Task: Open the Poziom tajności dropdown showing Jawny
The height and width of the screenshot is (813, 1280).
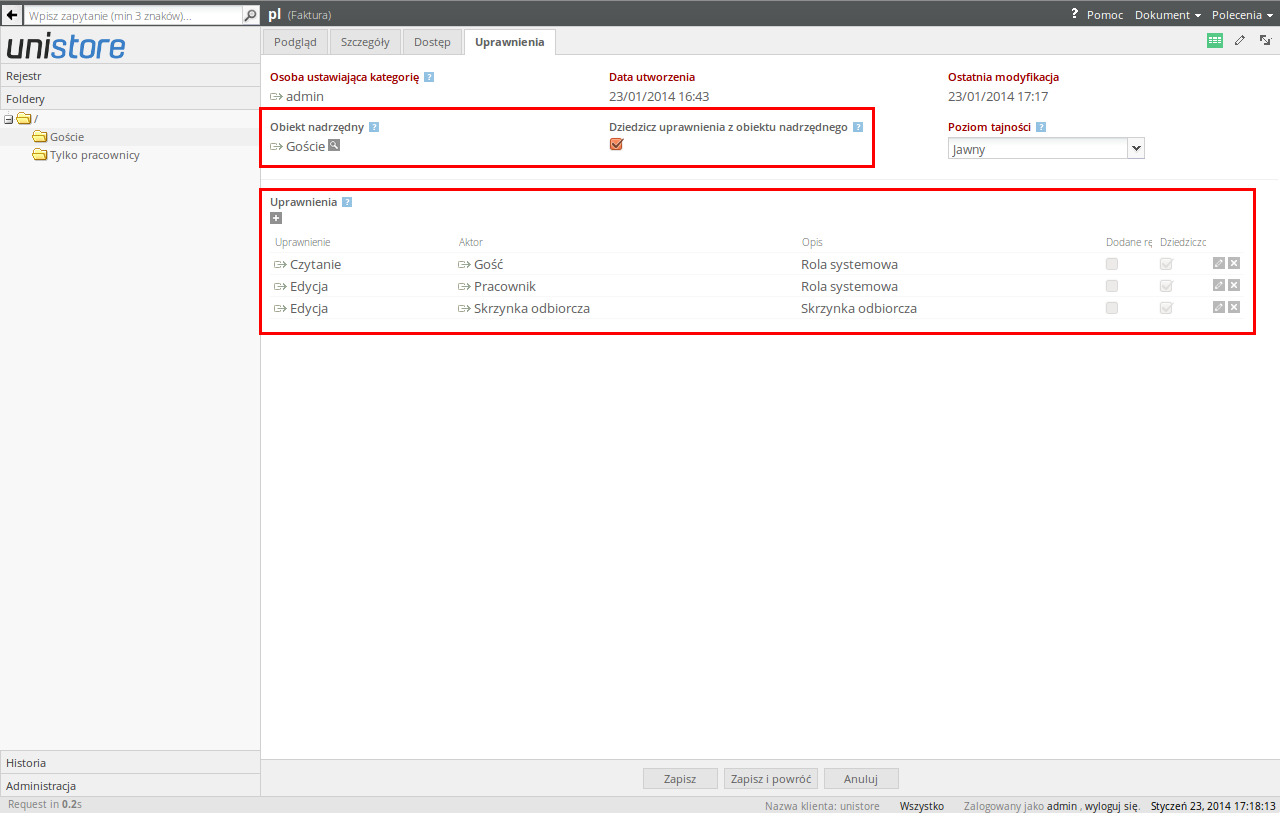Action: point(1046,149)
